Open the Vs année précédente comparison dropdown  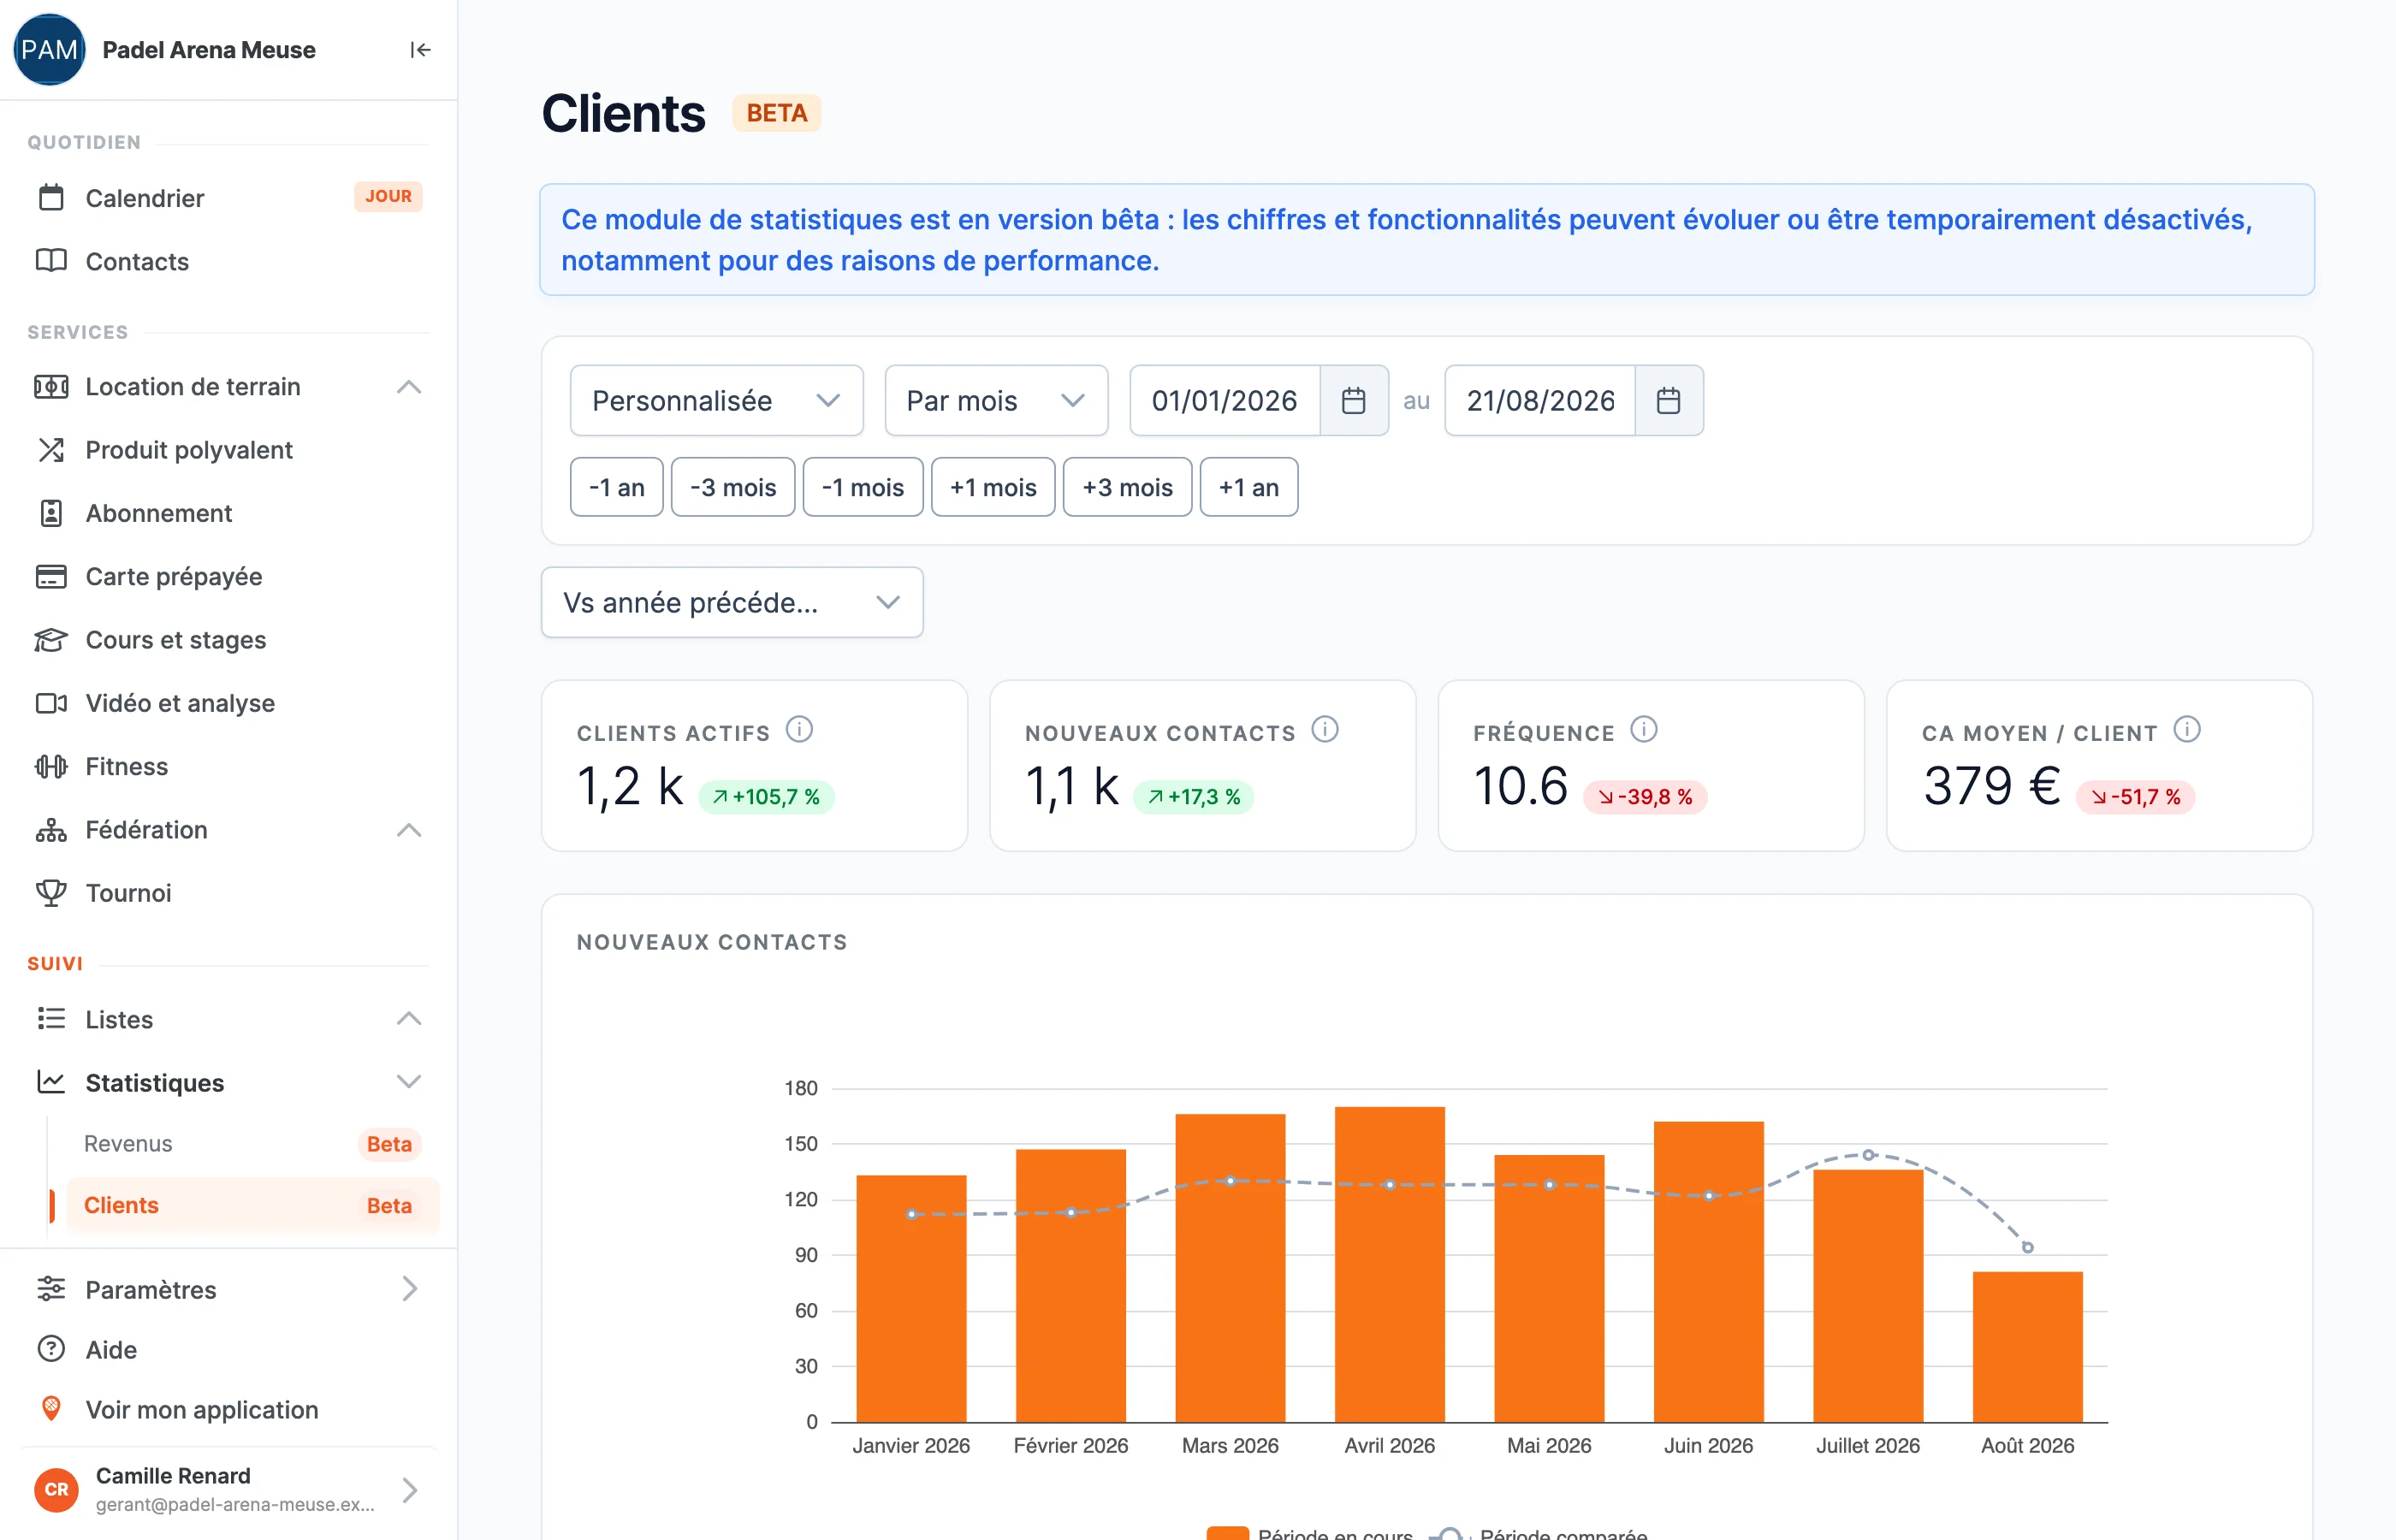pos(732,603)
